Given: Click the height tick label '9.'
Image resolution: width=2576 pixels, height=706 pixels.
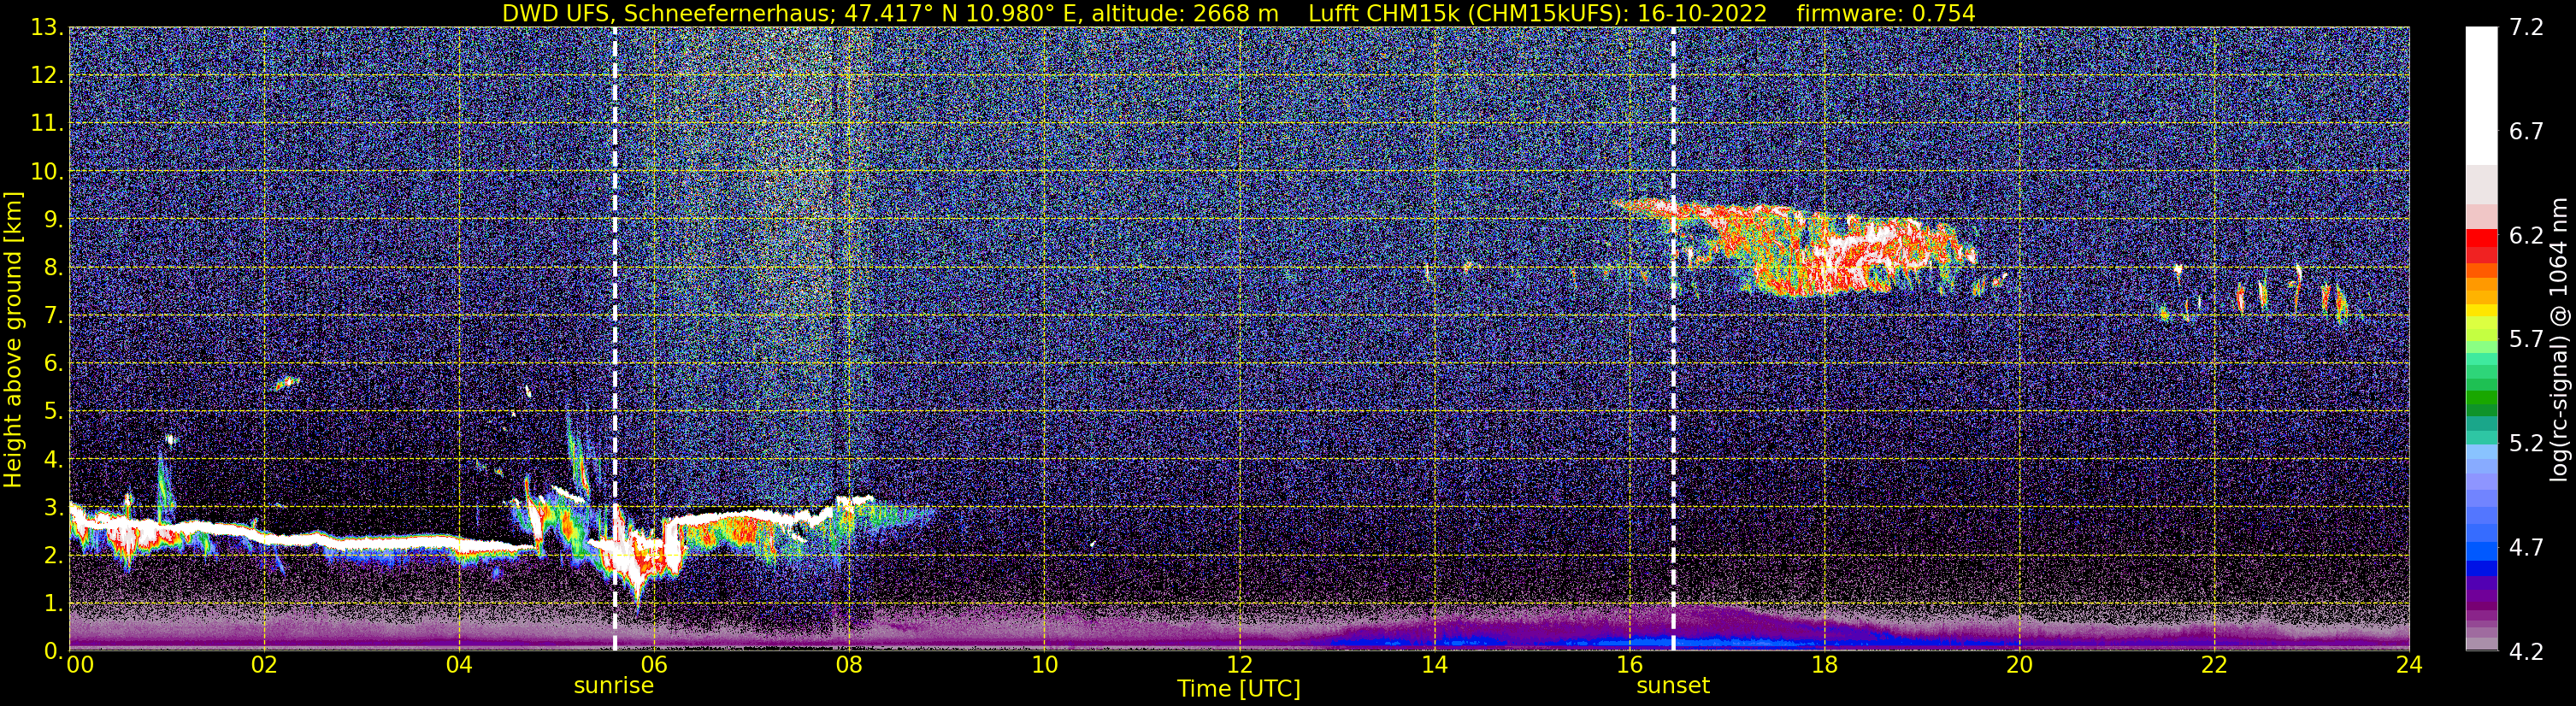Looking at the screenshot, I should coord(53,220).
